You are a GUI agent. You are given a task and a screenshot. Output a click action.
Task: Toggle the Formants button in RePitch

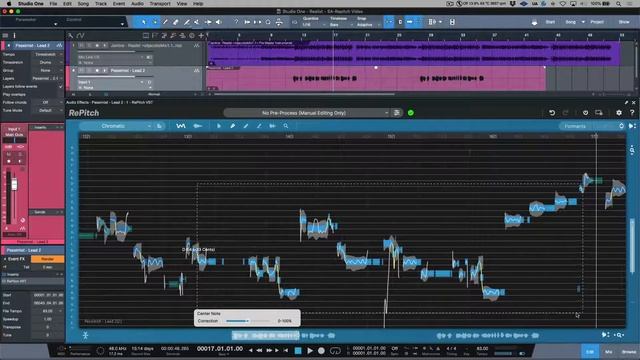[x=575, y=126]
